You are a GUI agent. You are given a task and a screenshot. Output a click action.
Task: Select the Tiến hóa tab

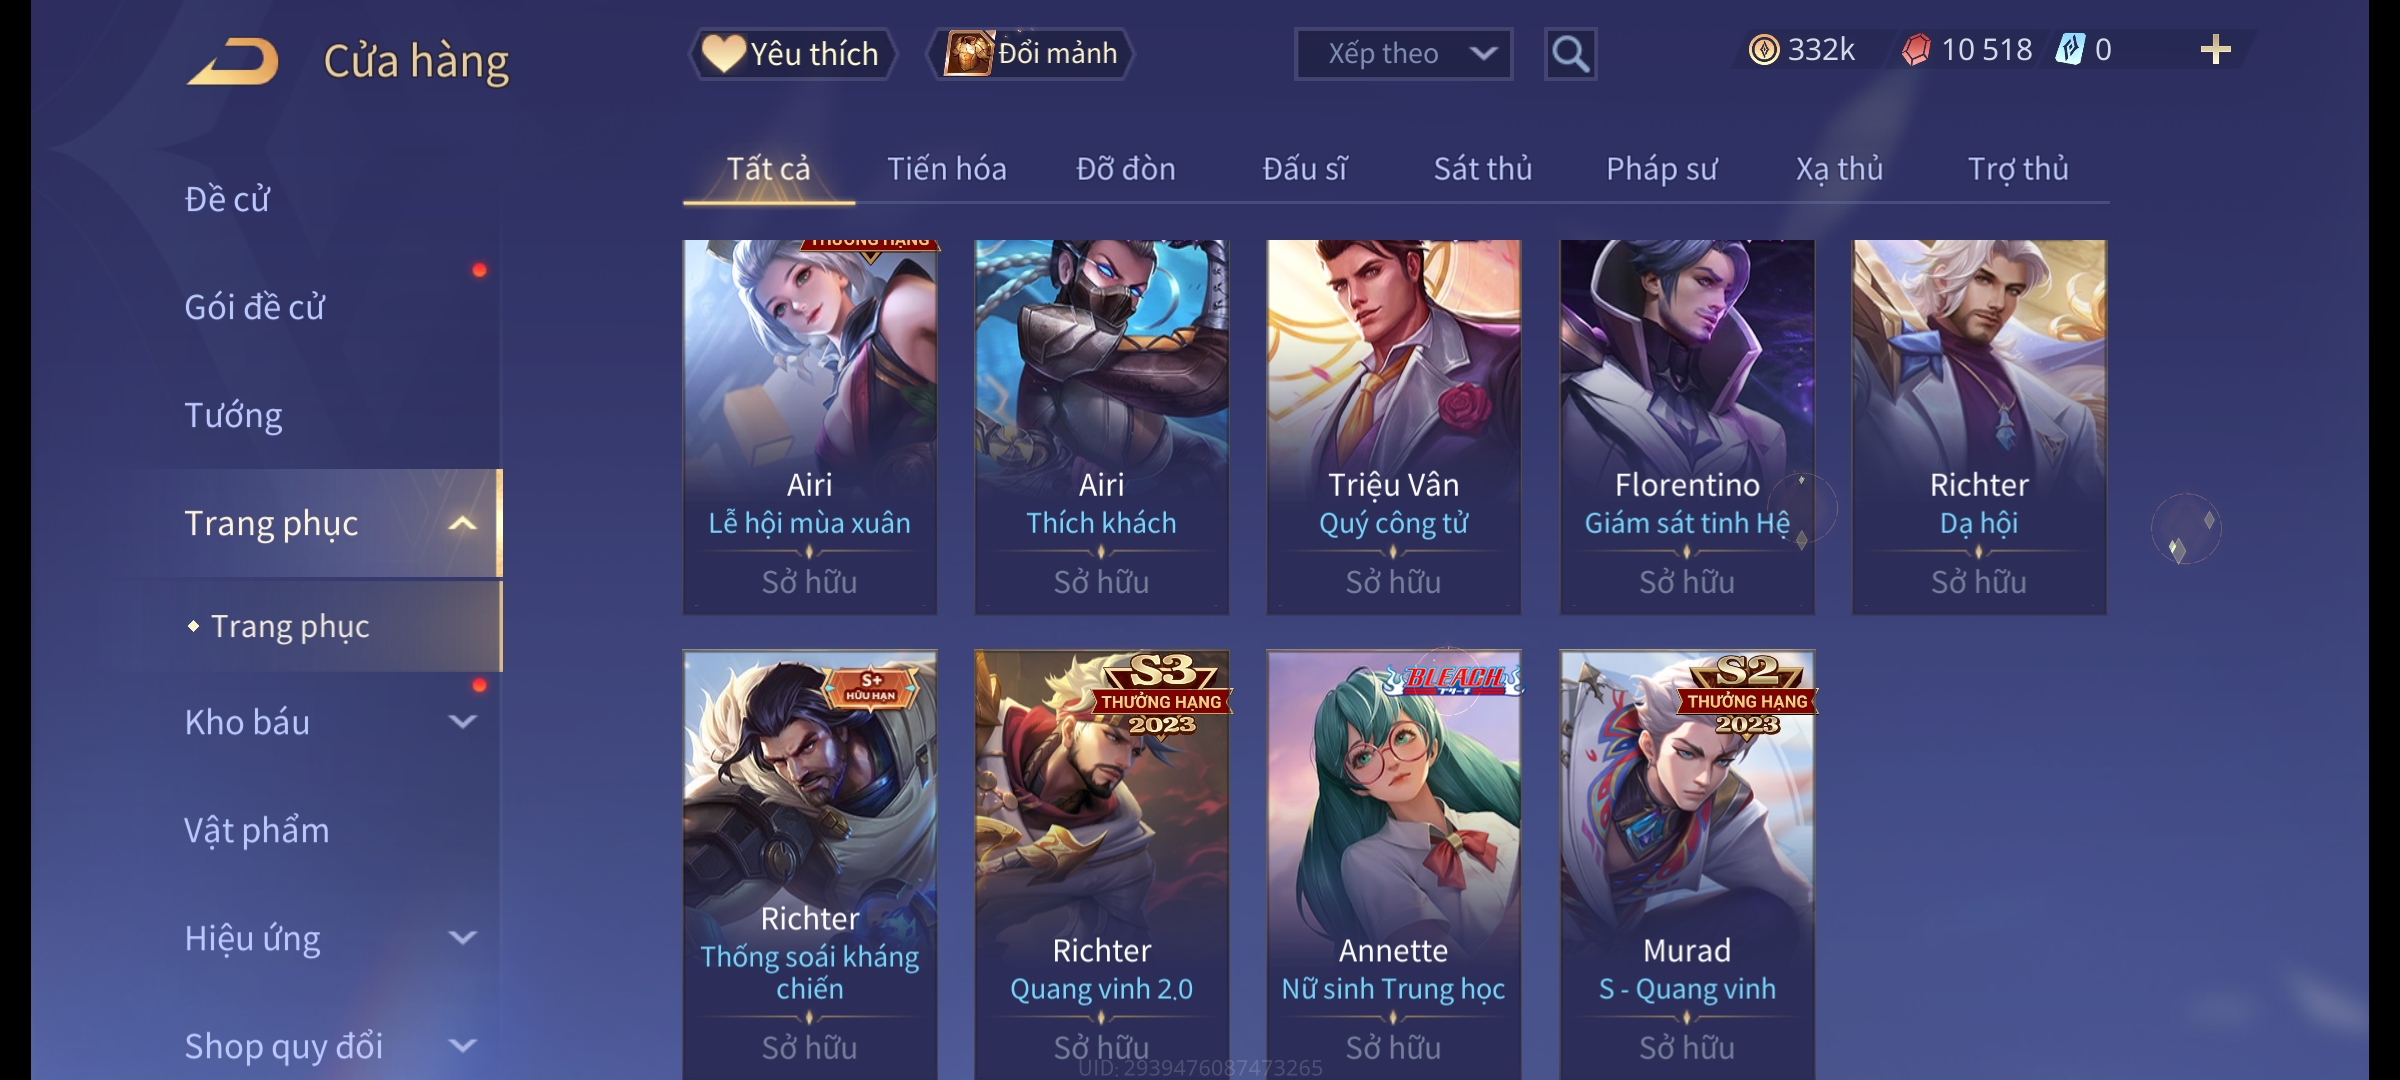pyautogui.click(x=946, y=169)
